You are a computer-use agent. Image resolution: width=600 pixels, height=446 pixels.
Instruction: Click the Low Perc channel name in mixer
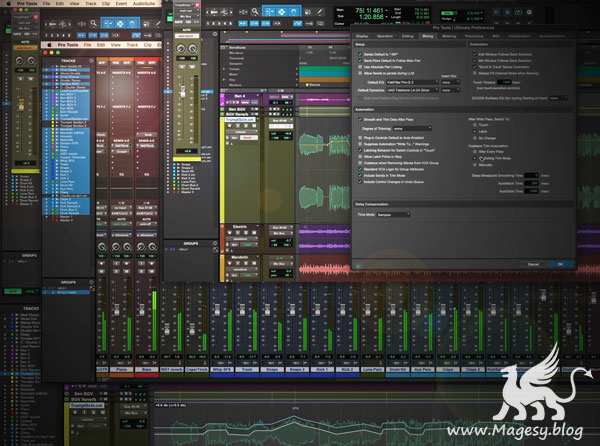tap(372, 369)
